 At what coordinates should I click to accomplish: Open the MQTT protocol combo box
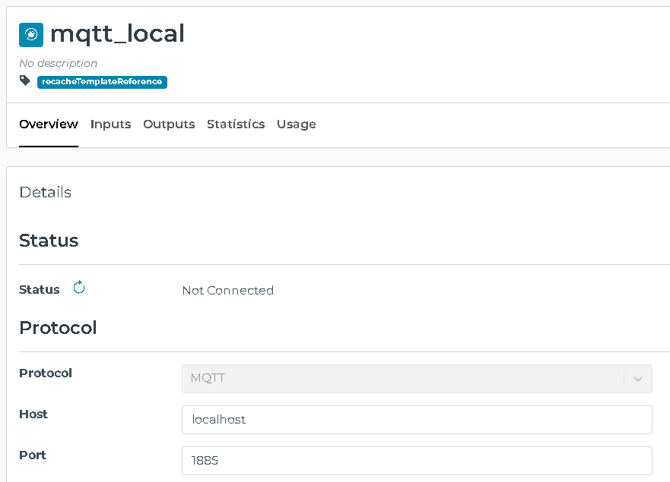tap(417, 379)
